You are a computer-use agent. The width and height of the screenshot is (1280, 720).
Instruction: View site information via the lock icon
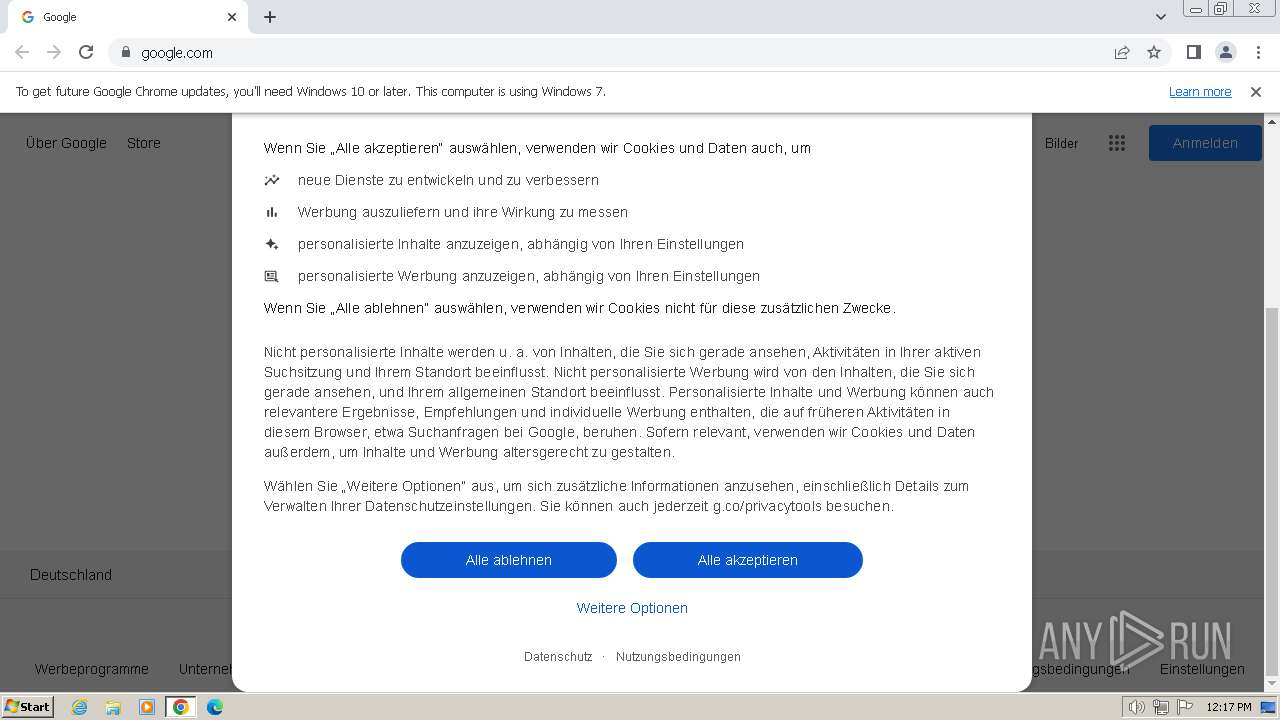[125, 52]
